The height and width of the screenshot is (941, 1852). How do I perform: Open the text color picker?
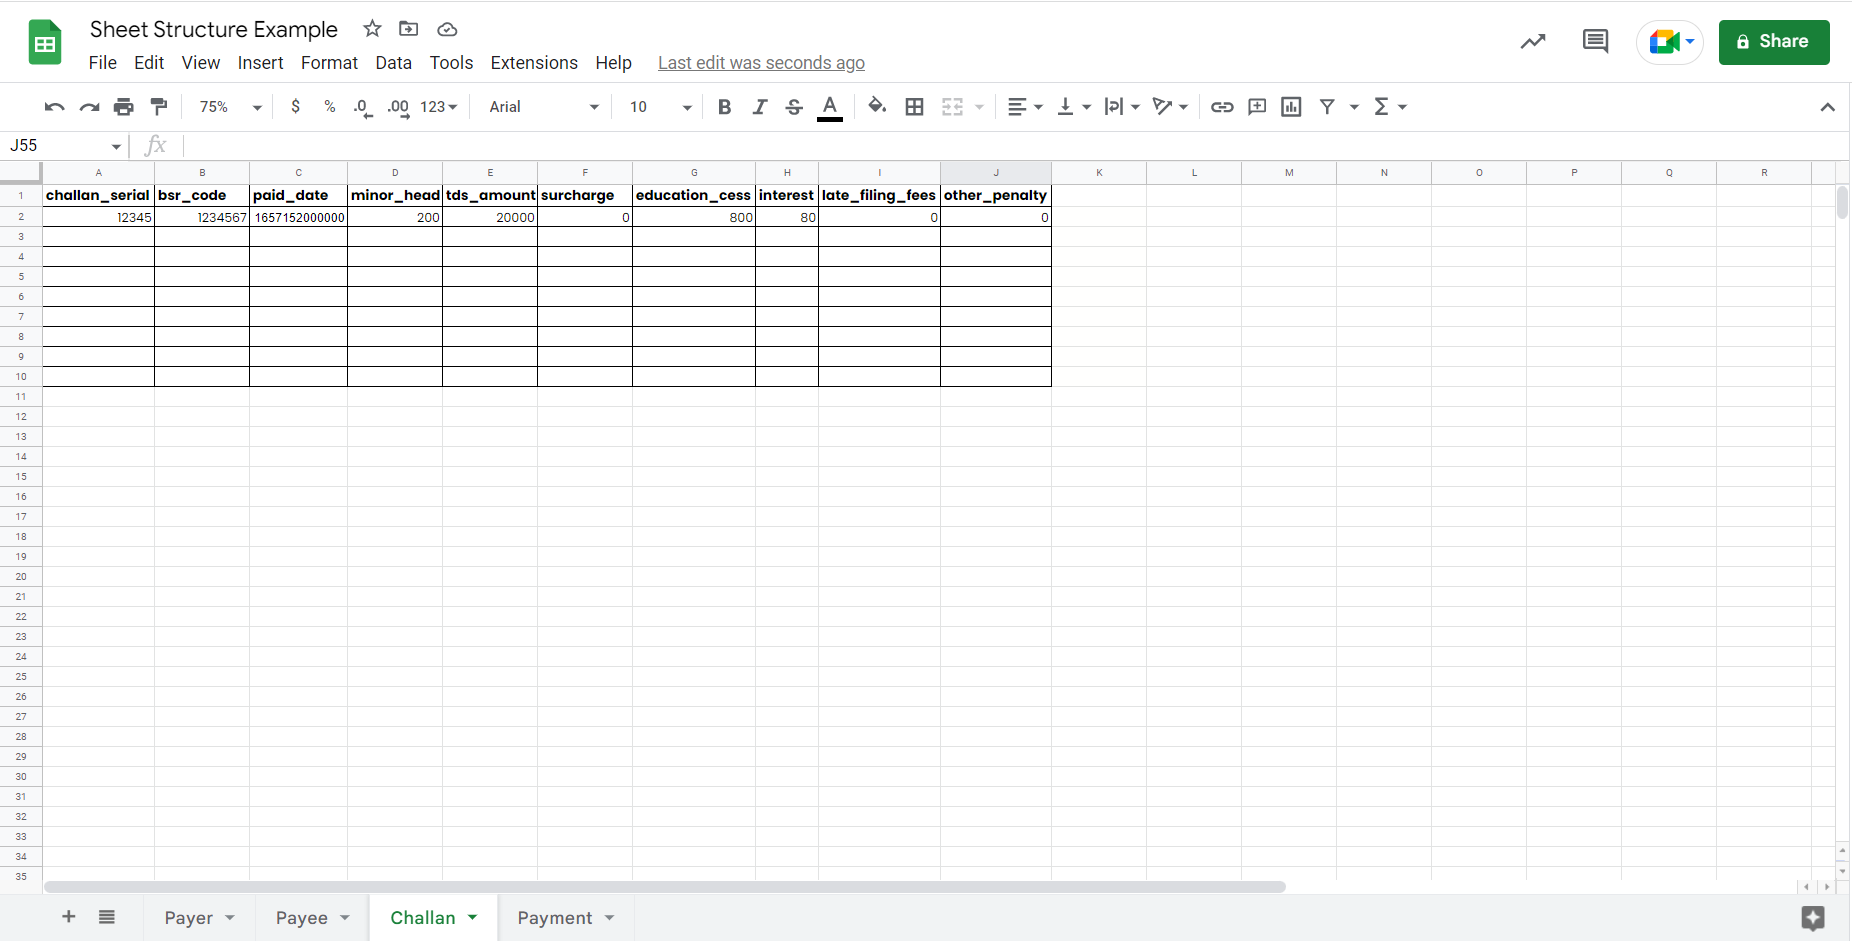click(x=830, y=107)
